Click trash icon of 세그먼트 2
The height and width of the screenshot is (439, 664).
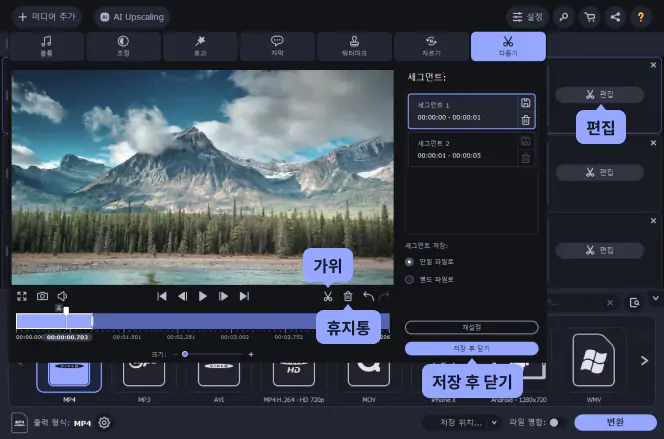526,158
